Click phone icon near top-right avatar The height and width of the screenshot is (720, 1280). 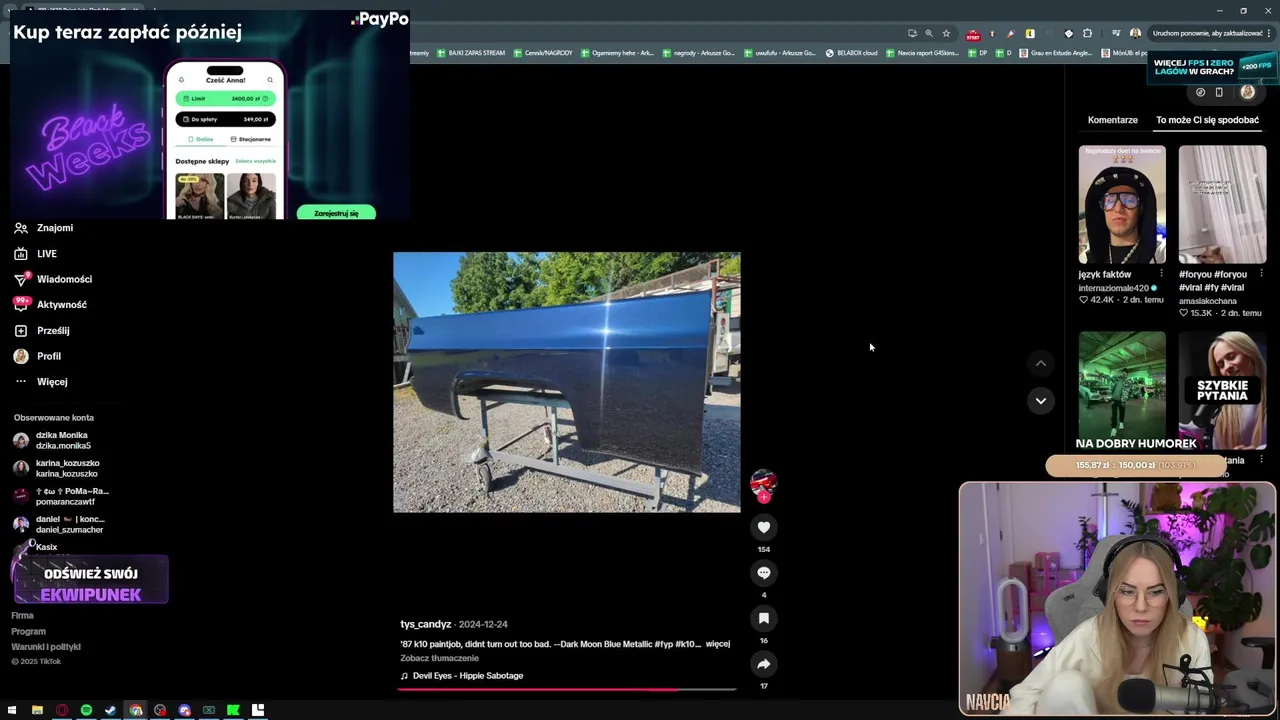coord(1219,92)
